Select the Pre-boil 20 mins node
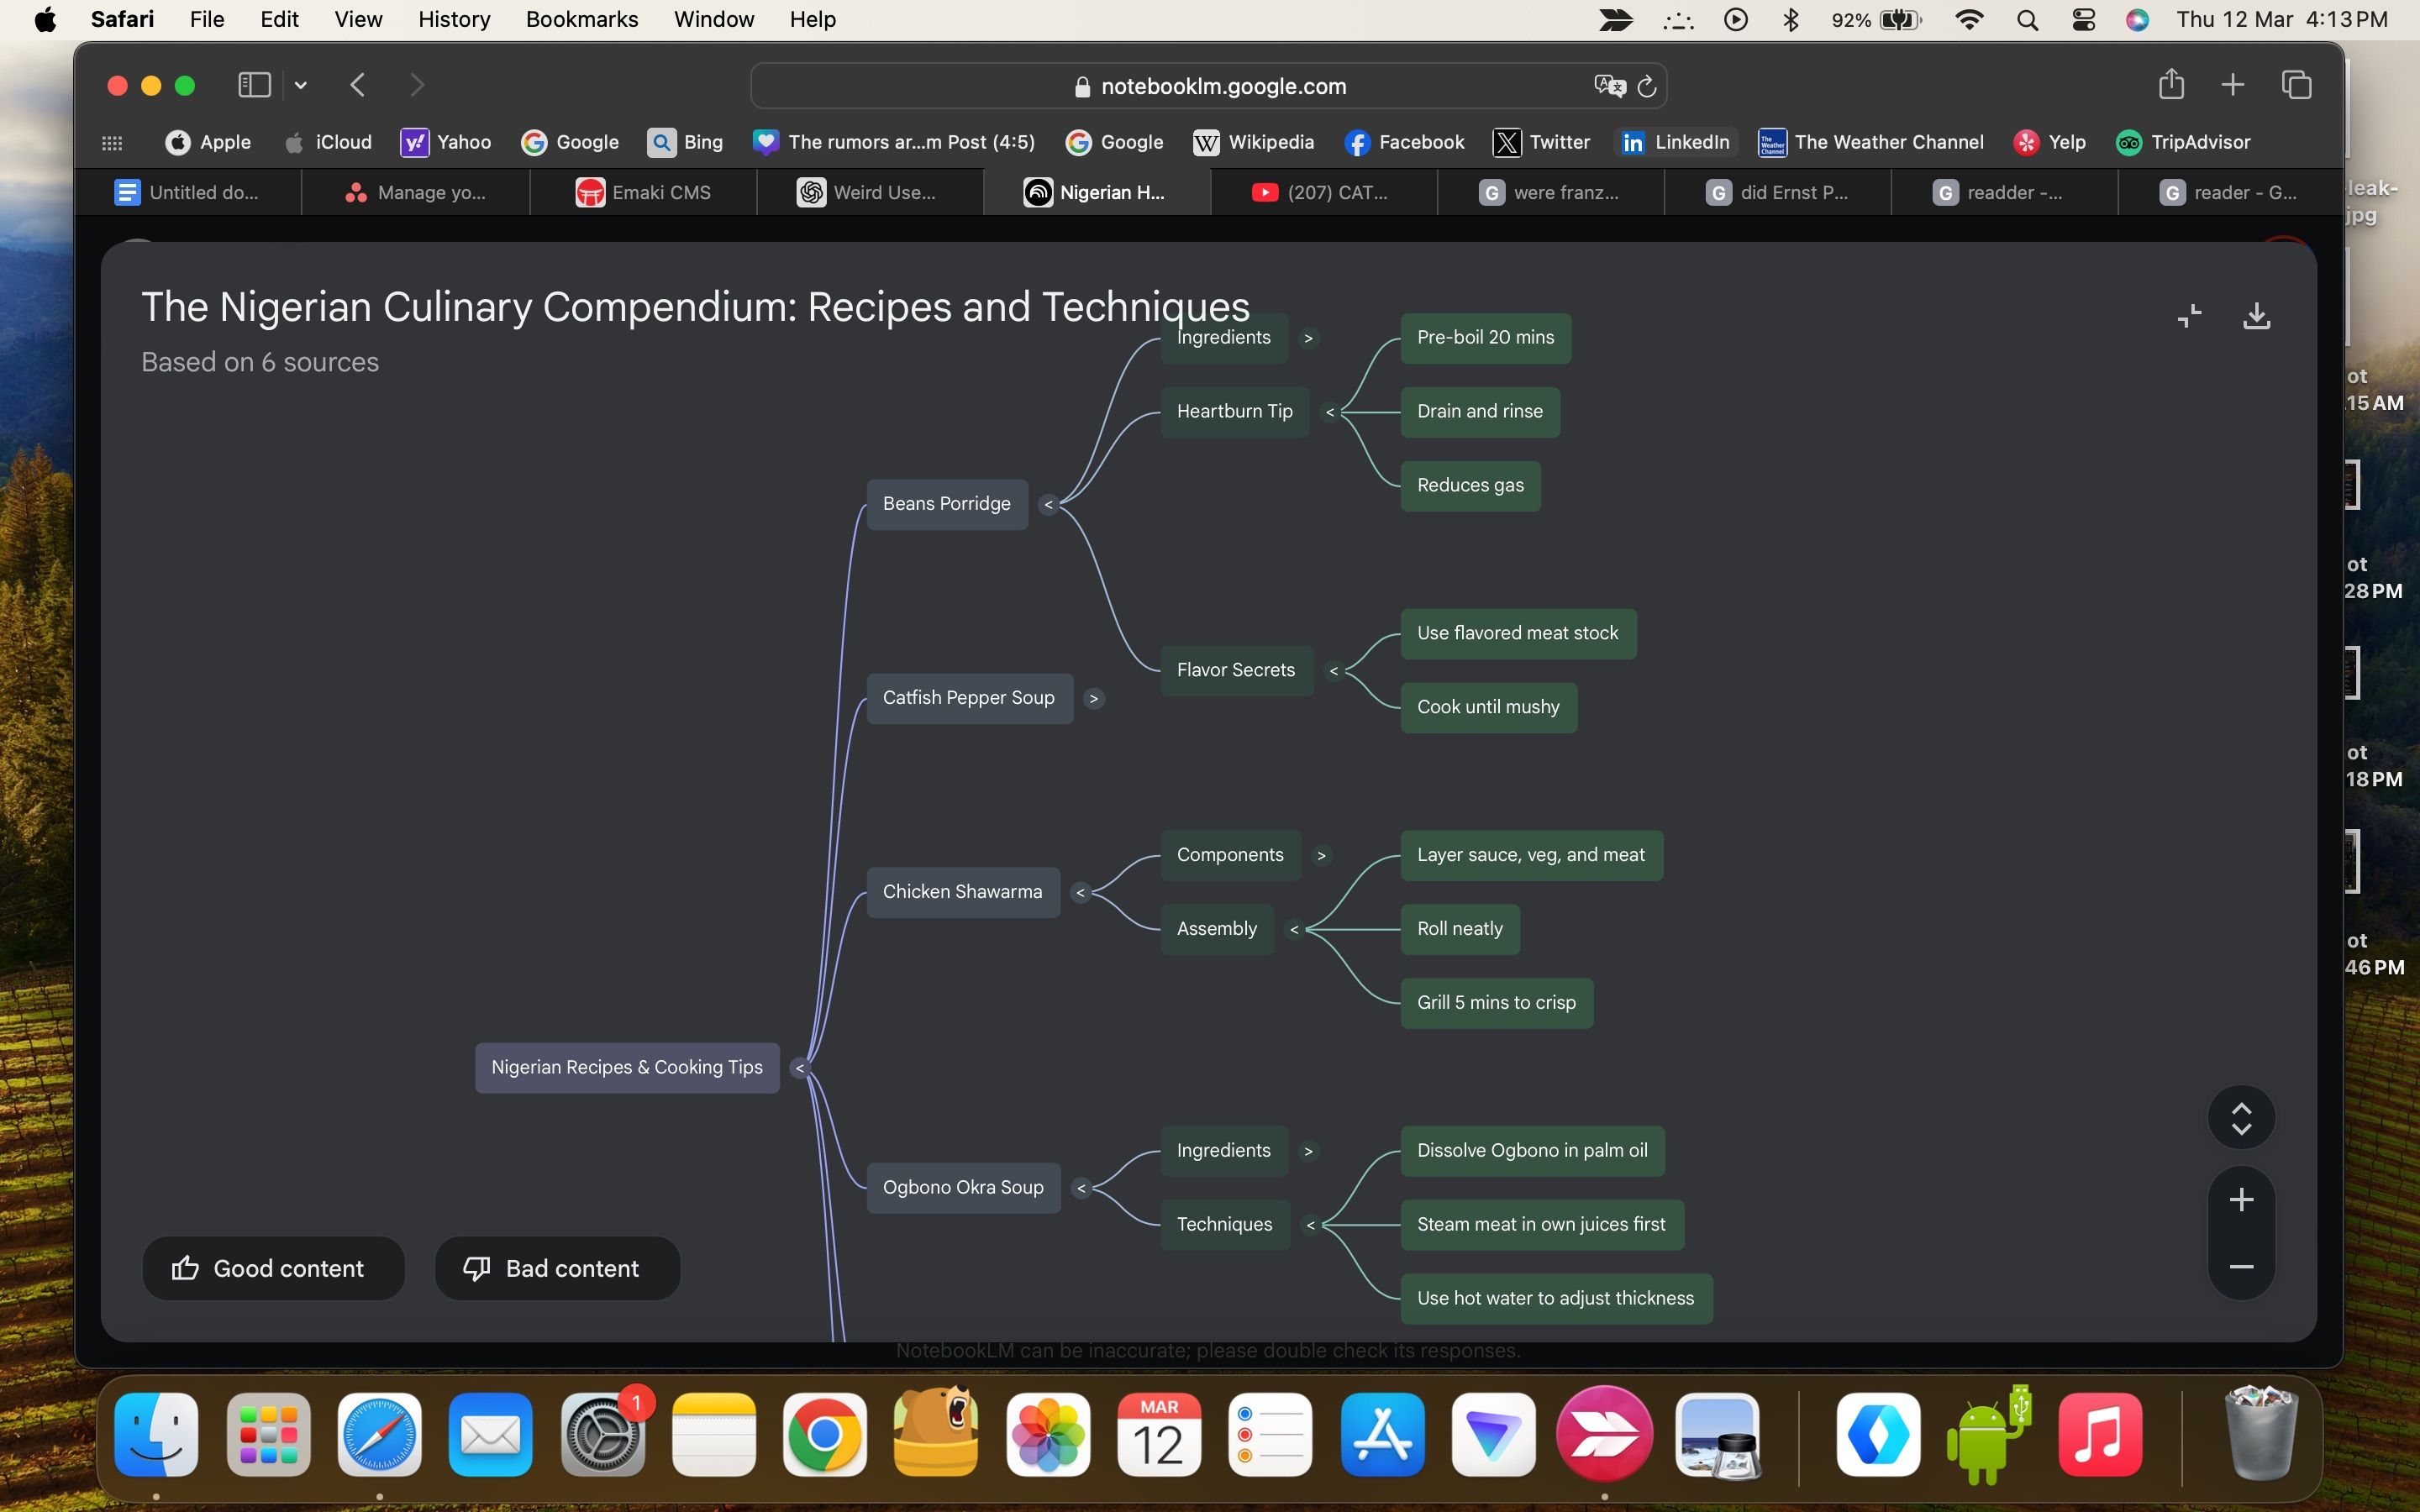2420x1512 pixels. pos(1485,338)
